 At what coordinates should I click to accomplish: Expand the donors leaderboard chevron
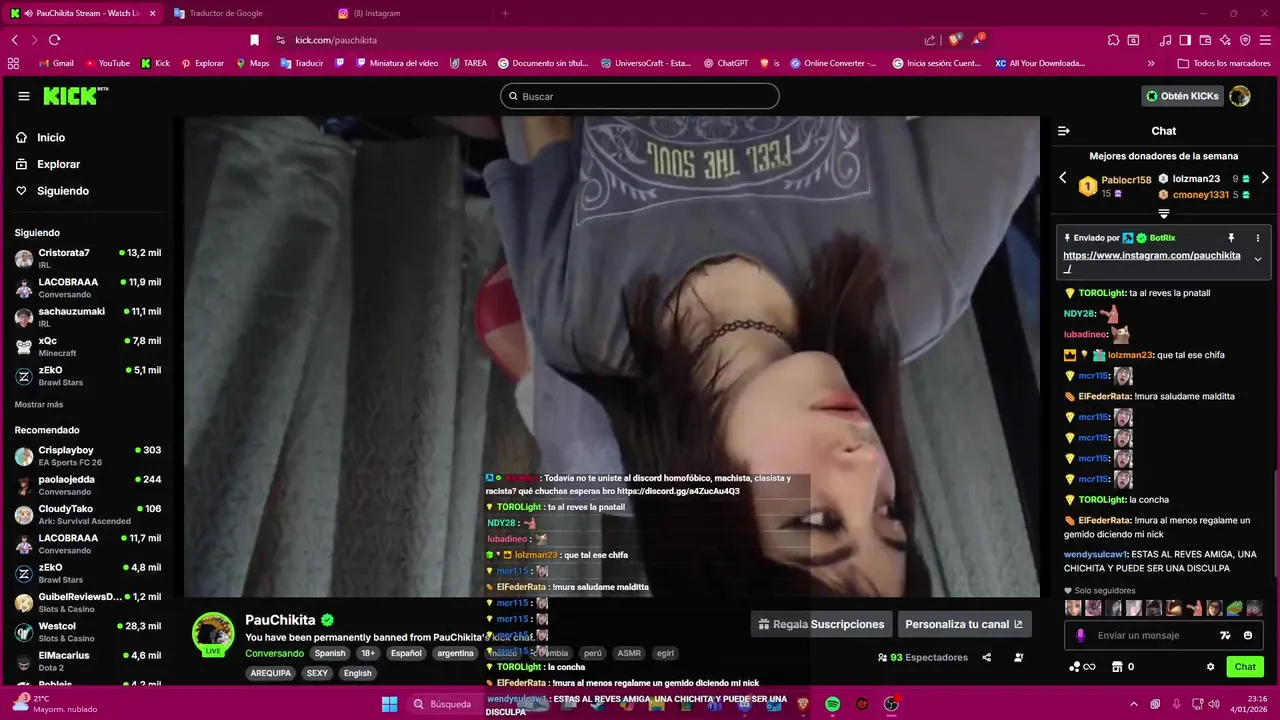pos(1164,213)
